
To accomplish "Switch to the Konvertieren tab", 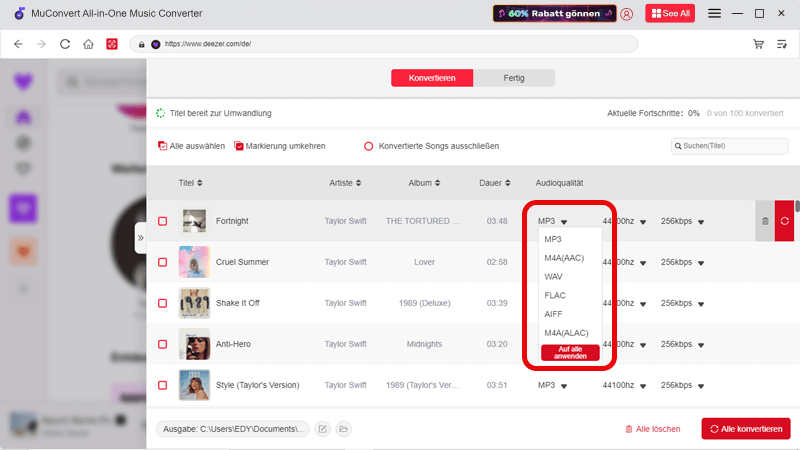I will click(432, 78).
